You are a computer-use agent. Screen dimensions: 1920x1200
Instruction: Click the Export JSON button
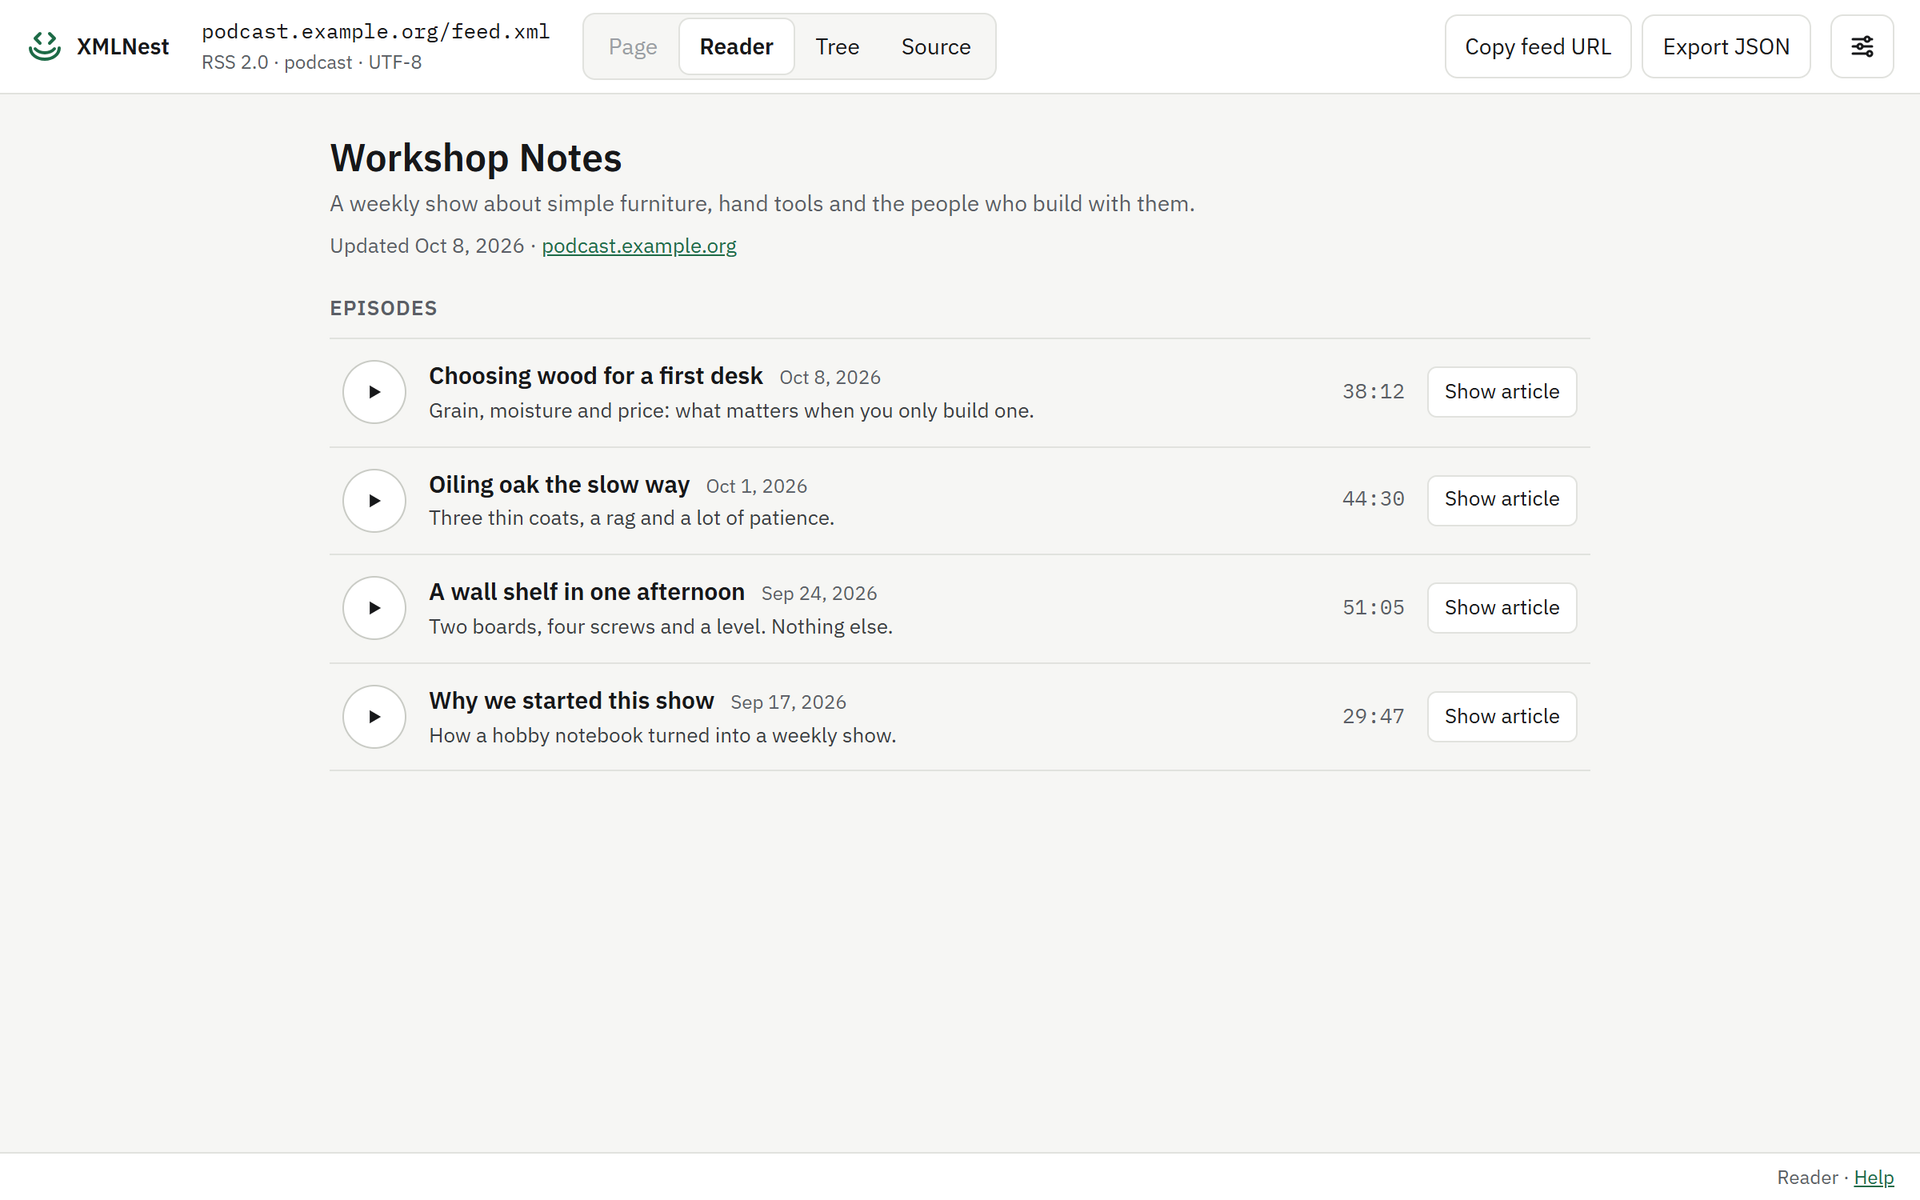1726,47
